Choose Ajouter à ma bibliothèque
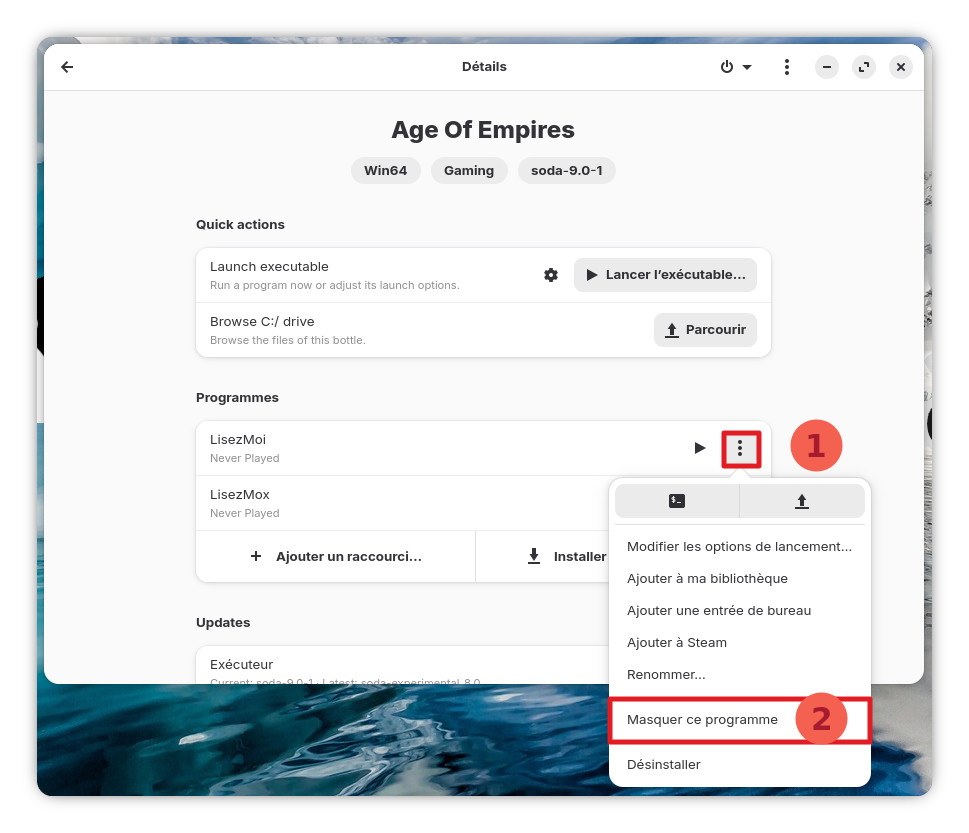The image size is (969, 833). click(x=707, y=579)
